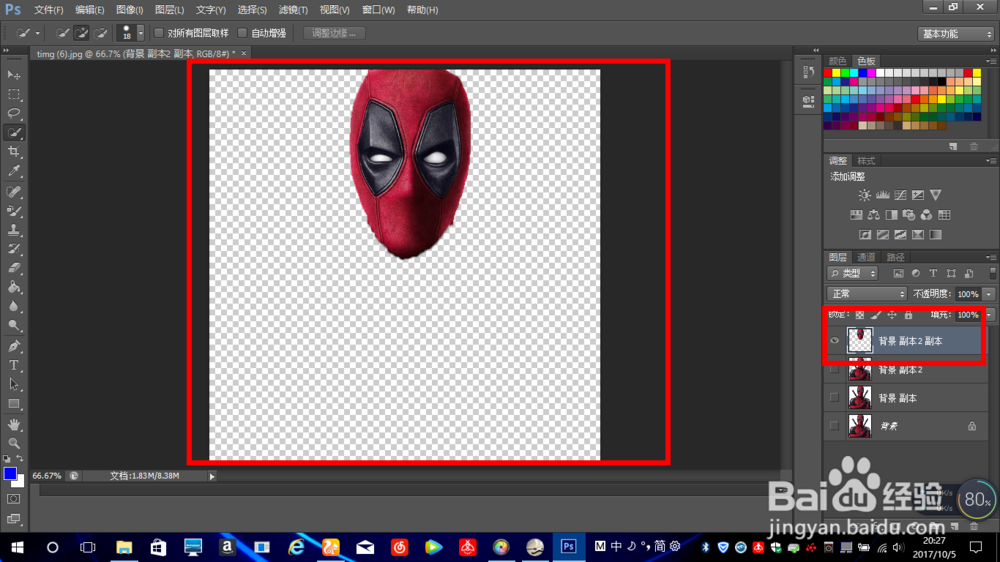Image resolution: width=1000 pixels, height=562 pixels.
Task: Open the Amazon taskbar icon
Action: [x=227, y=547]
